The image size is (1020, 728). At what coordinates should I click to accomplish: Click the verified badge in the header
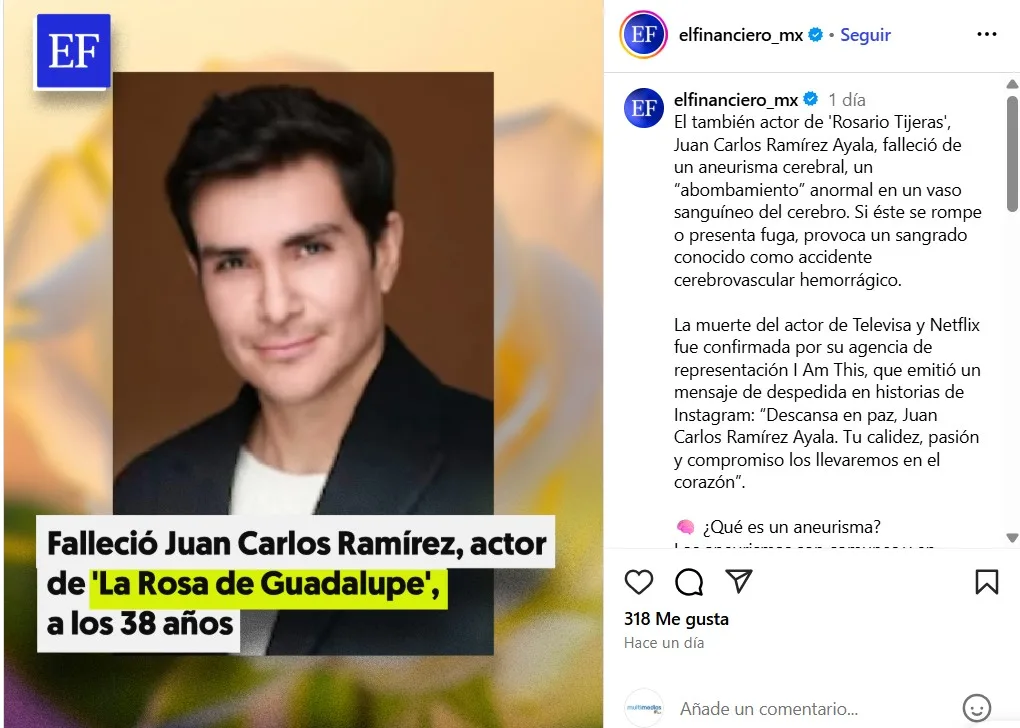click(815, 34)
